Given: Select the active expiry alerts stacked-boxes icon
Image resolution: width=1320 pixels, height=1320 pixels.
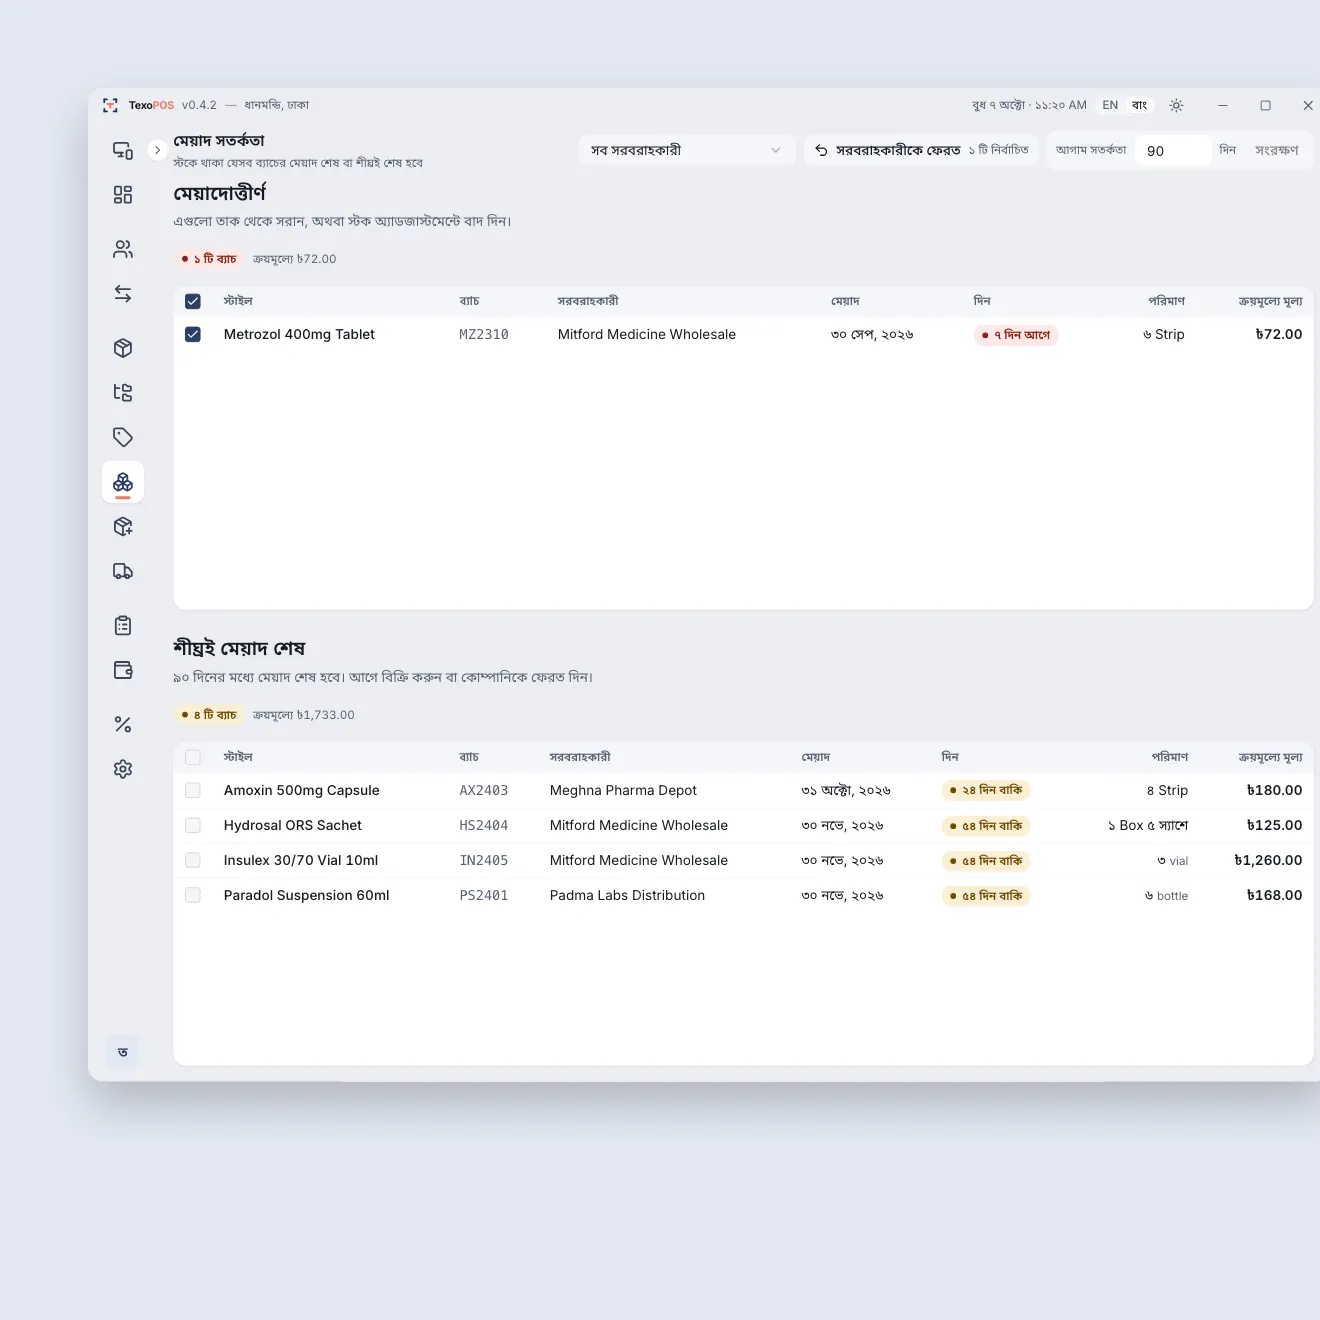Looking at the screenshot, I should tap(123, 482).
